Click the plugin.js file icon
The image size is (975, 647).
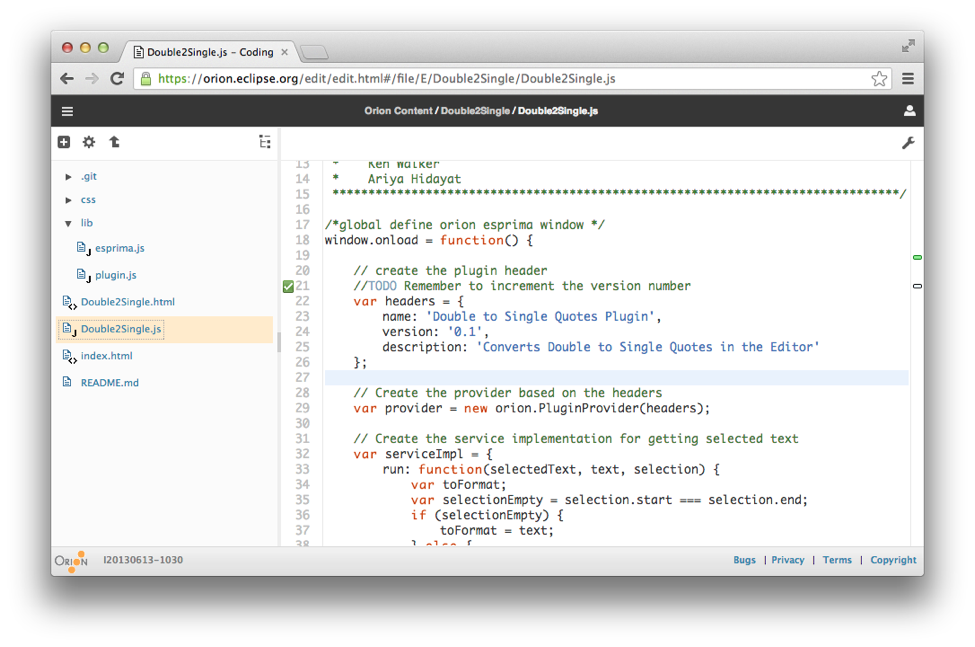pos(83,275)
